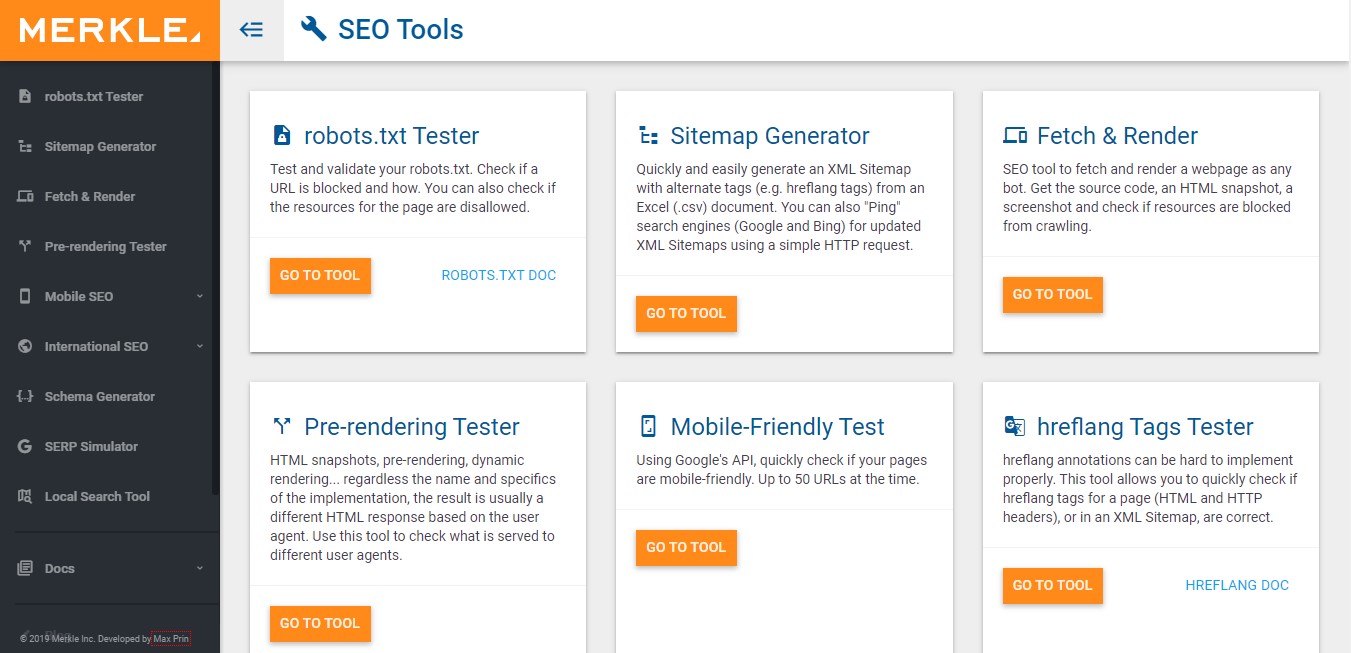Image resolution: width=1351 pixels, height=653 pixels.
Task: Click Schema Generator sidebar braces icon
Action: point(25,396)
